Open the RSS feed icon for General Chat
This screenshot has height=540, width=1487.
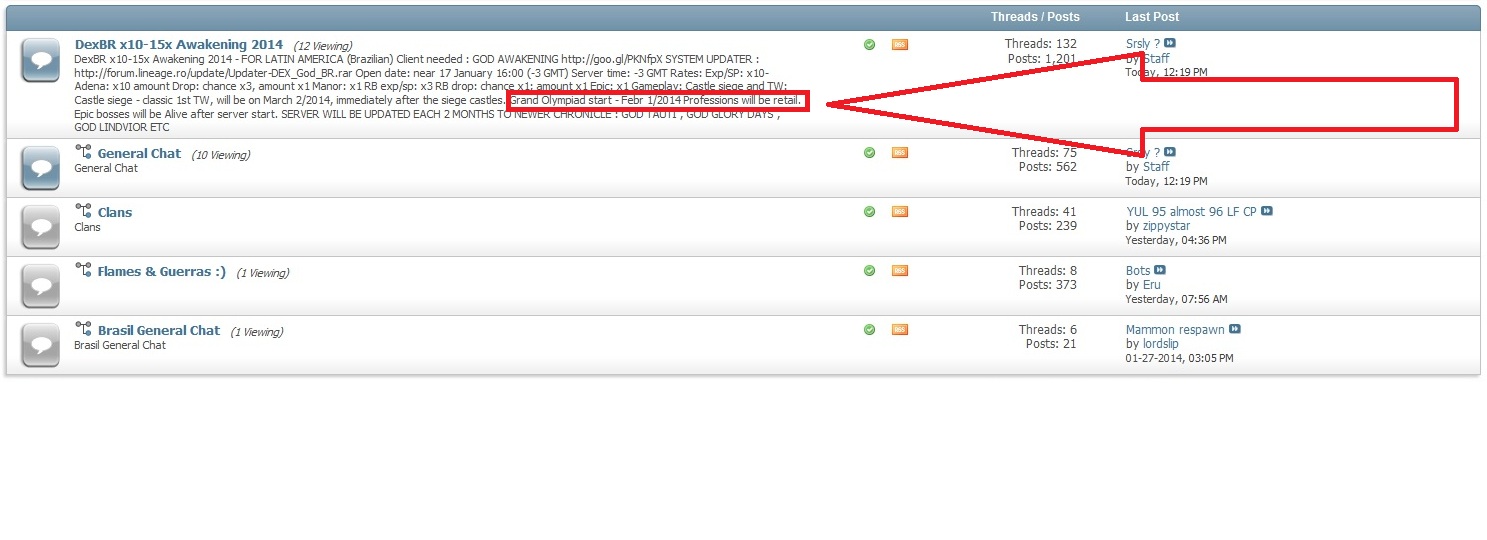coord(899,153)
